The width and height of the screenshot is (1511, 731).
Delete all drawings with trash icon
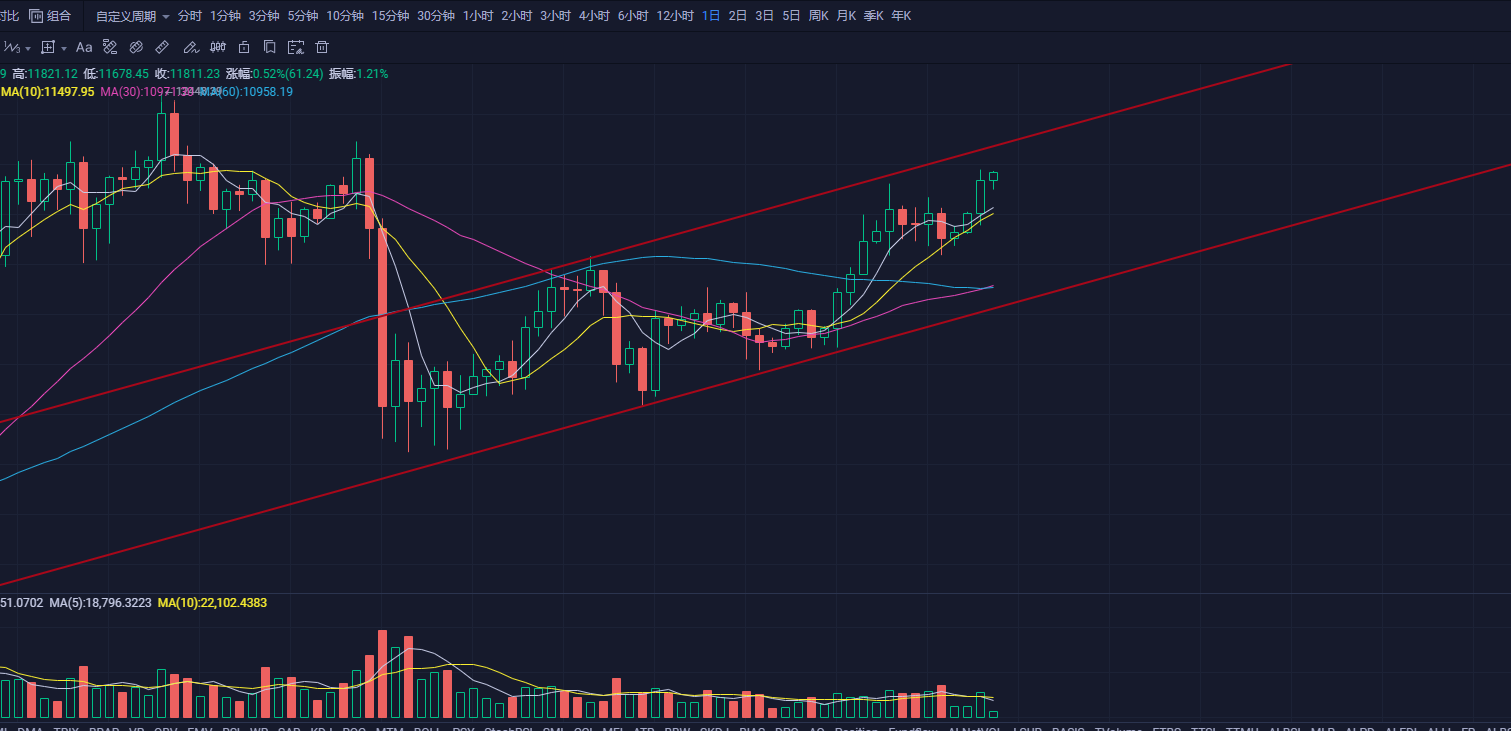point(322,47)
